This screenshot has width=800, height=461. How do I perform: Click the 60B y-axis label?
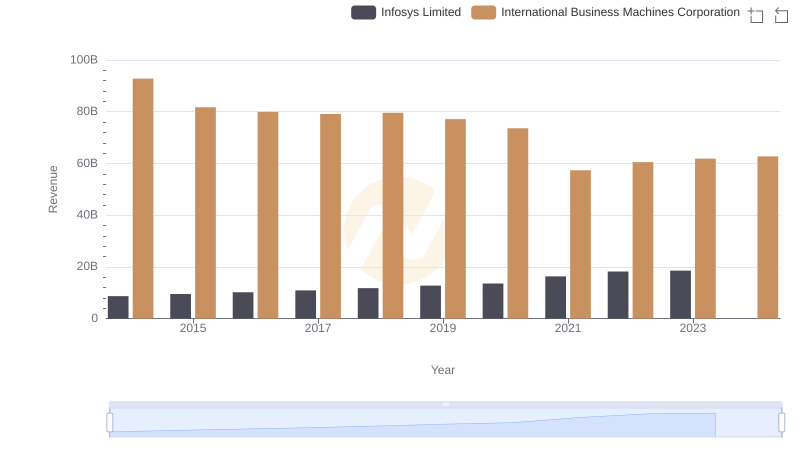tap(87, 163)
